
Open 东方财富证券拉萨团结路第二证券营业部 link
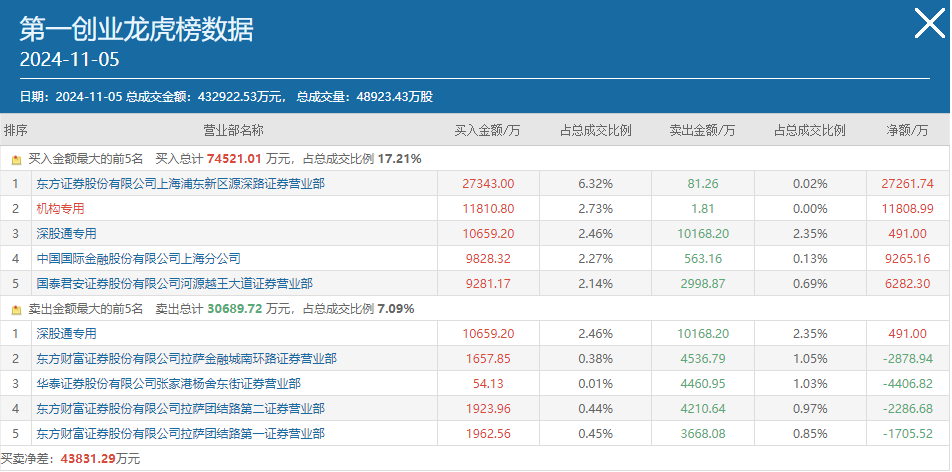coord(180,409)
